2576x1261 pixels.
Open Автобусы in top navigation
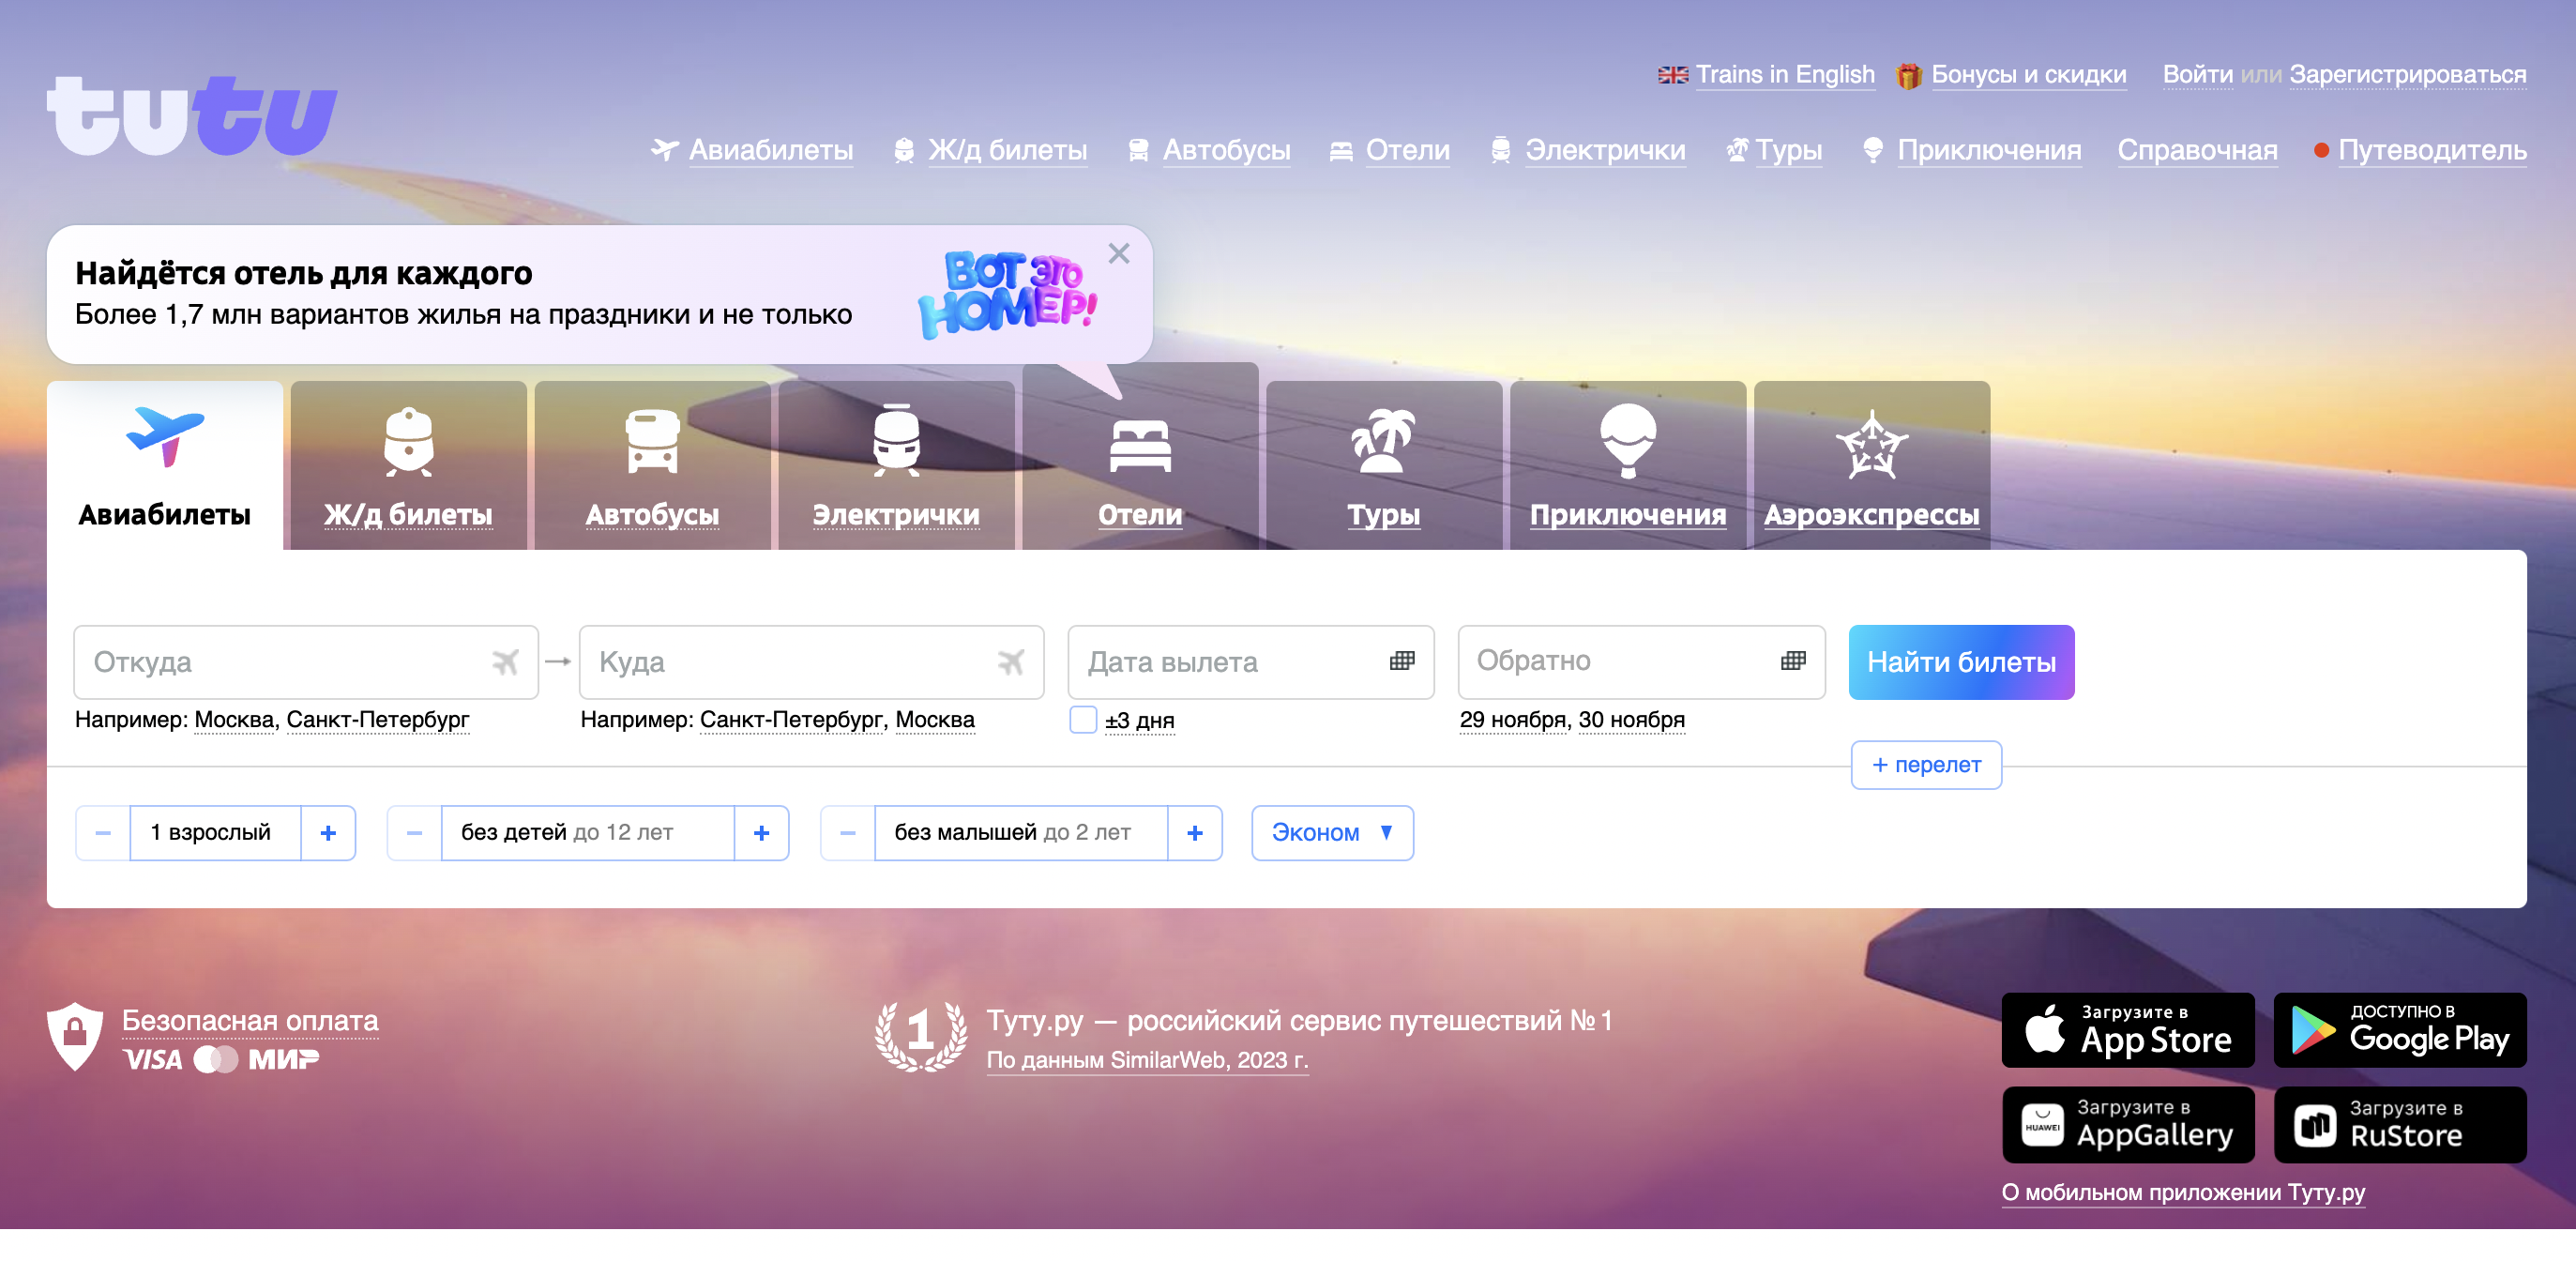(1226, 150)
